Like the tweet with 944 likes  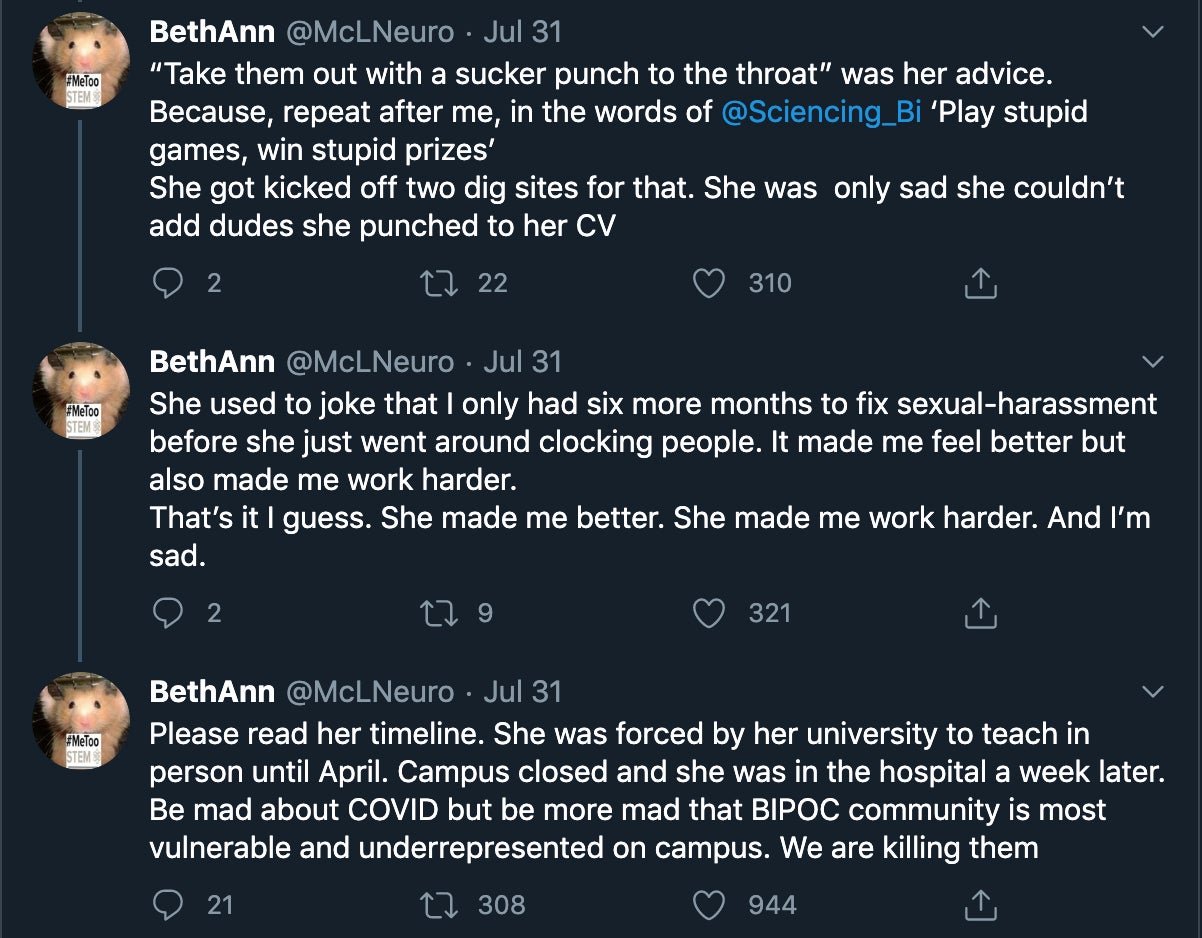tap(709, 906)
